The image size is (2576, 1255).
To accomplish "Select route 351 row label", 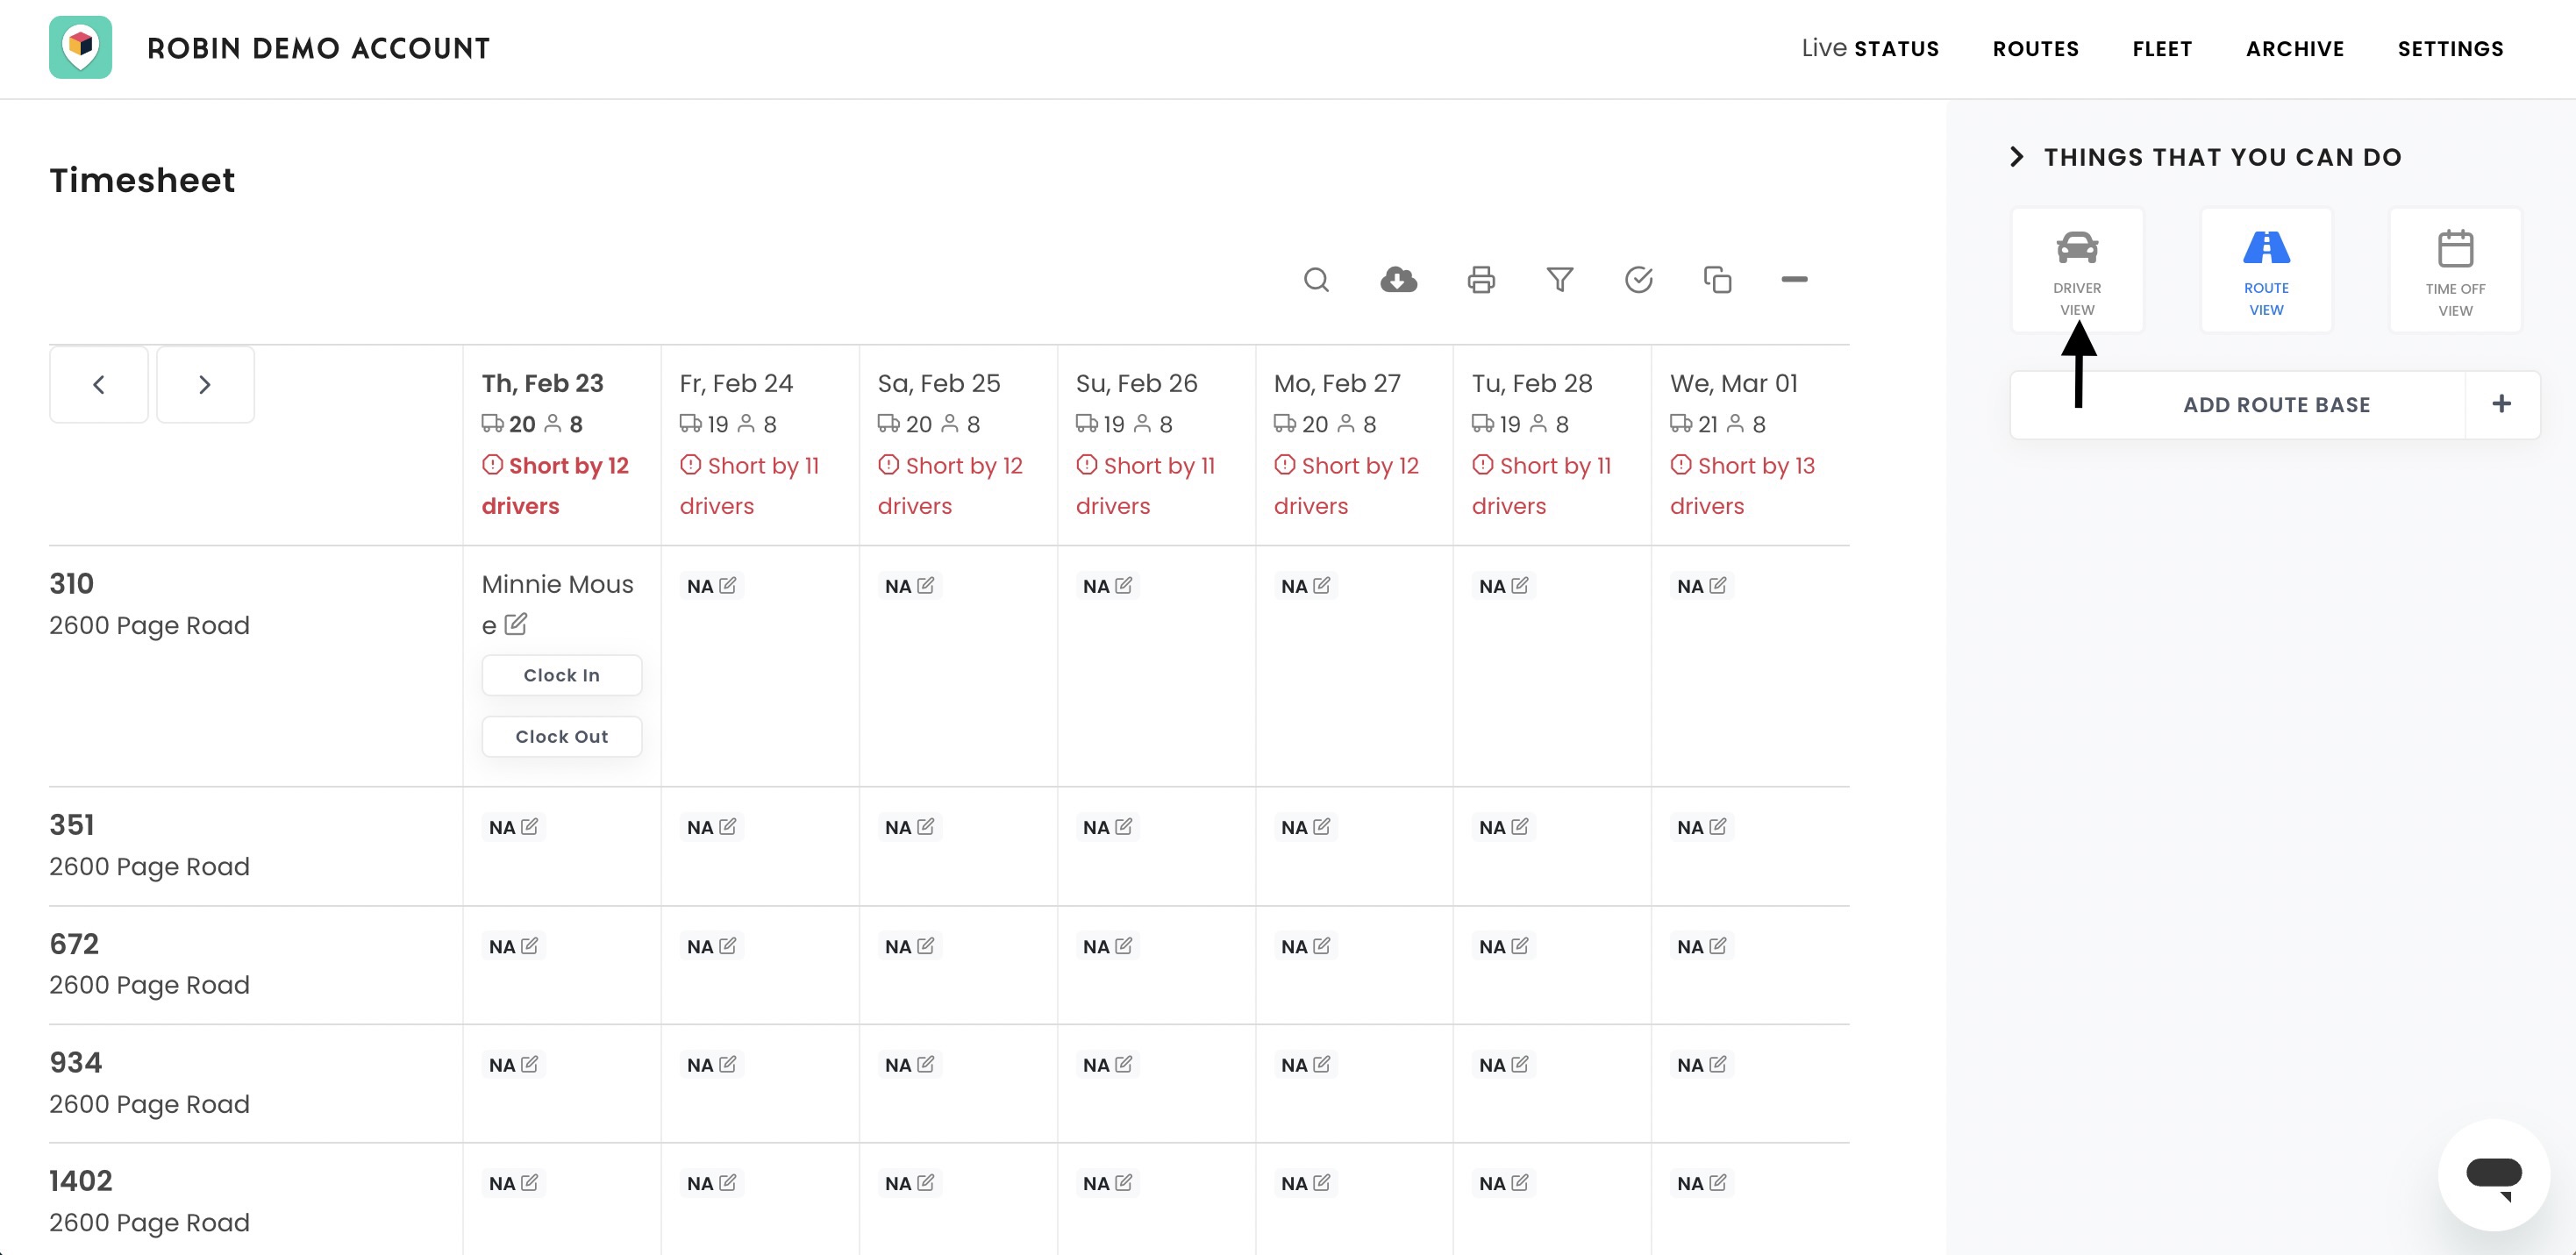I will coord(71,824).
